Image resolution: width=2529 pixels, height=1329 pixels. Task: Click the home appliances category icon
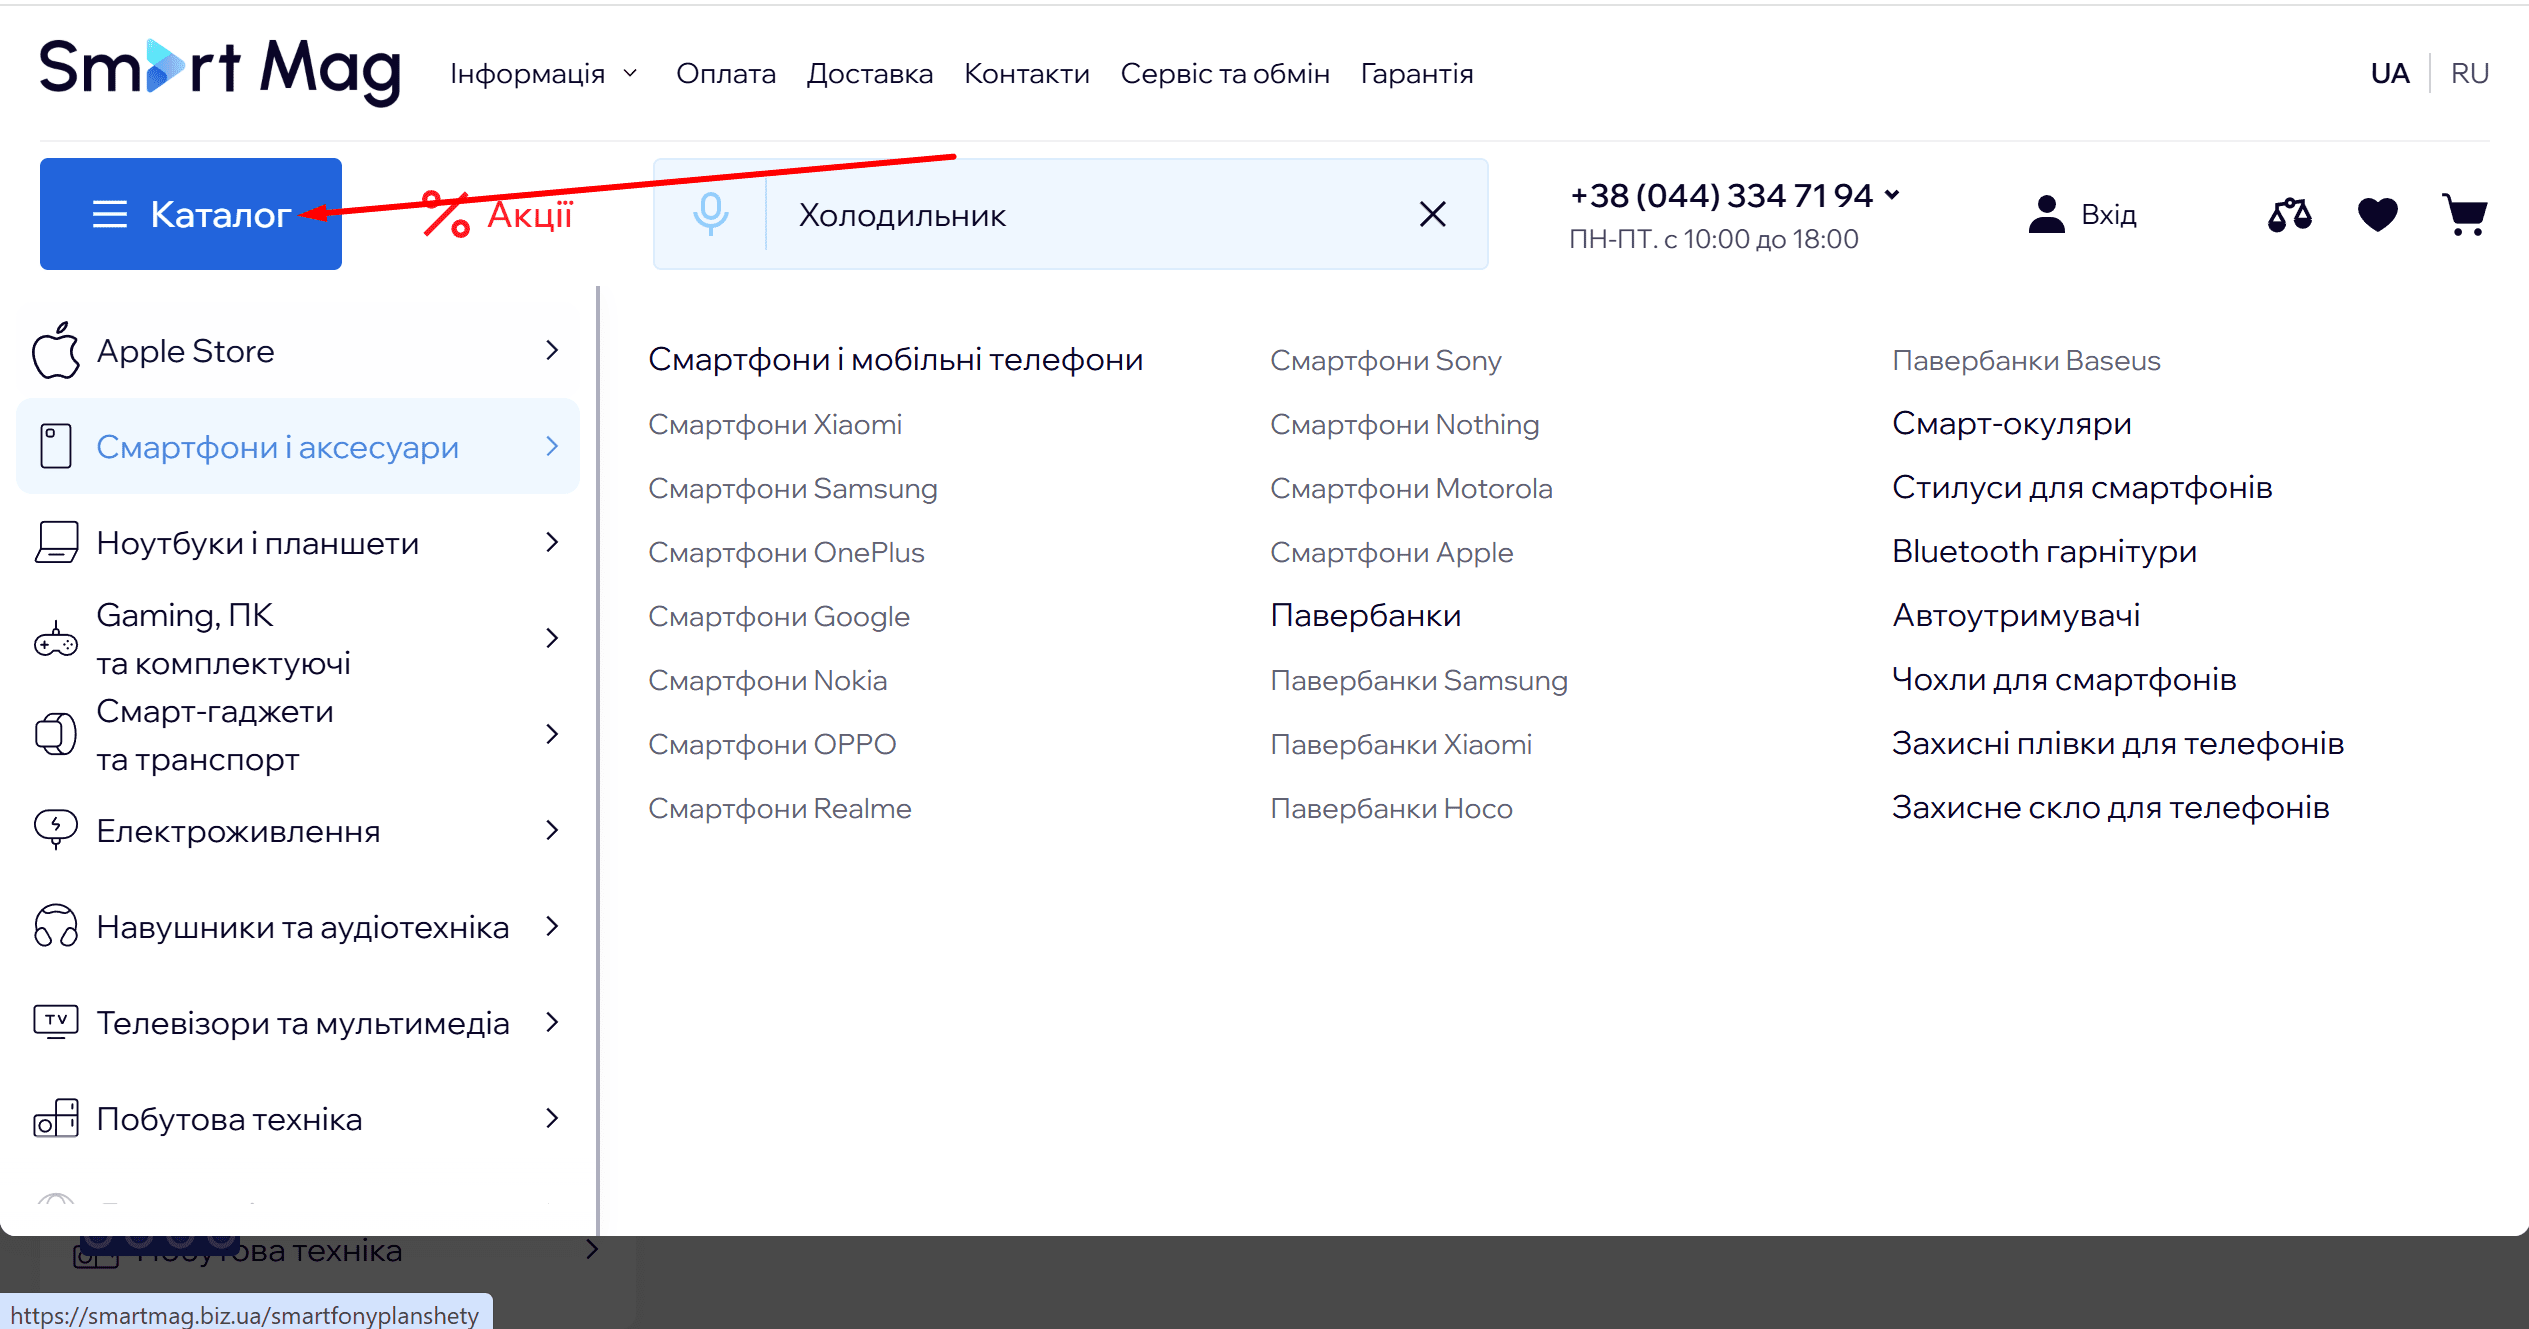pyautogui.click(x=56, y=1118)
